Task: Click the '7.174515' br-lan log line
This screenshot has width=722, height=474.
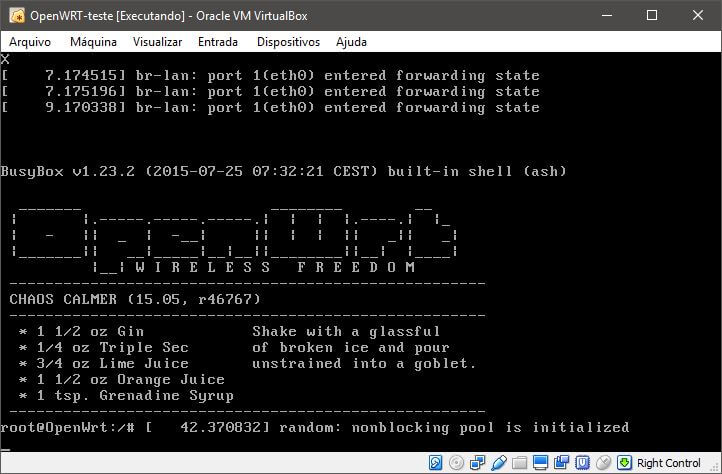Action: (270, 76)
